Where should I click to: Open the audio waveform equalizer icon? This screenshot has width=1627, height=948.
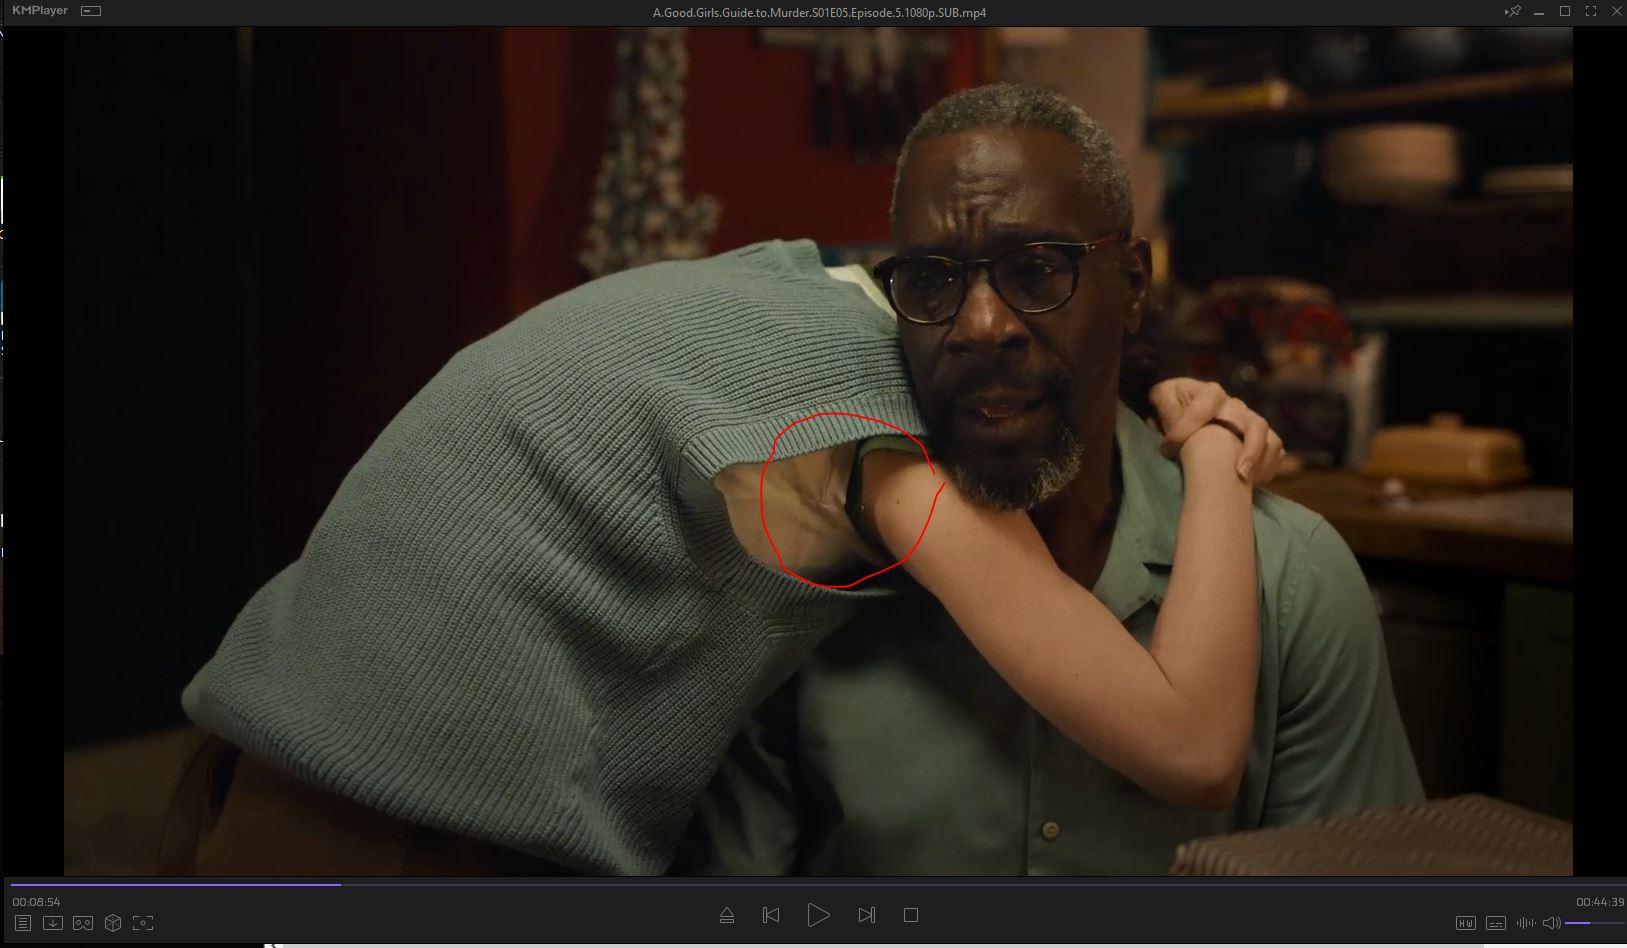[1526, 923]
